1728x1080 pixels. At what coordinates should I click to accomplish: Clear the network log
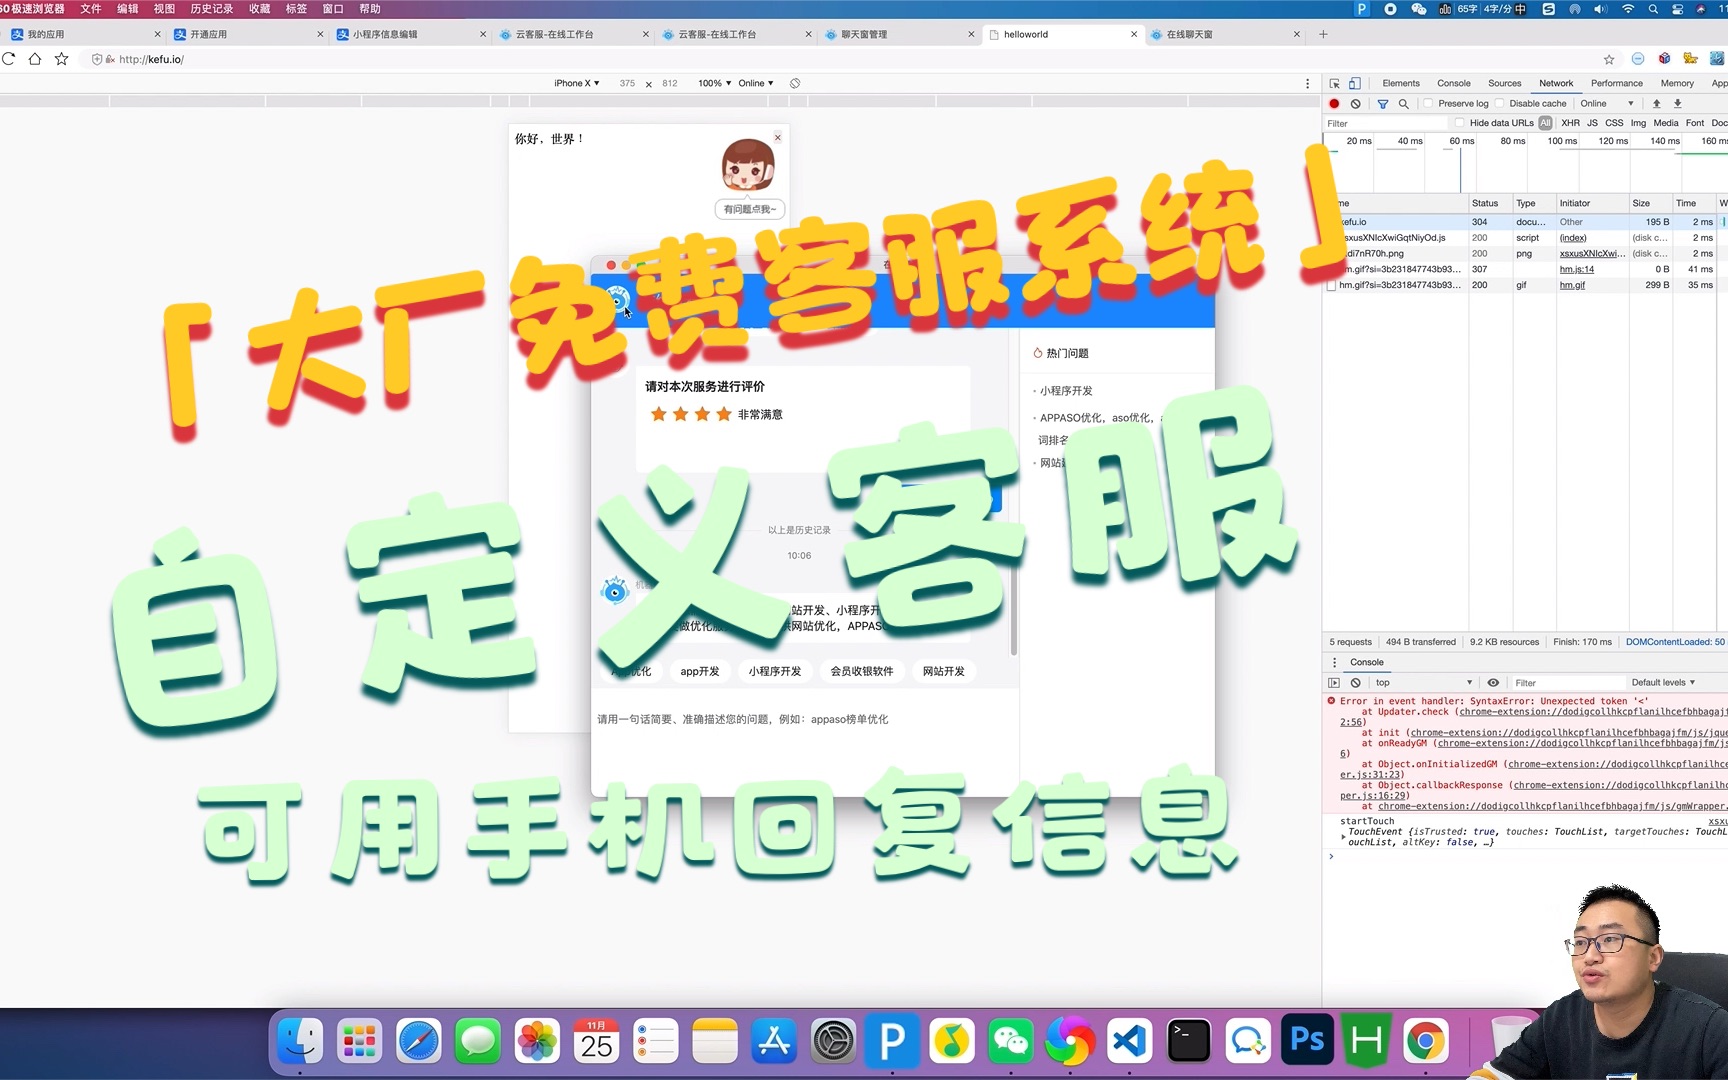pos(1356,104)
